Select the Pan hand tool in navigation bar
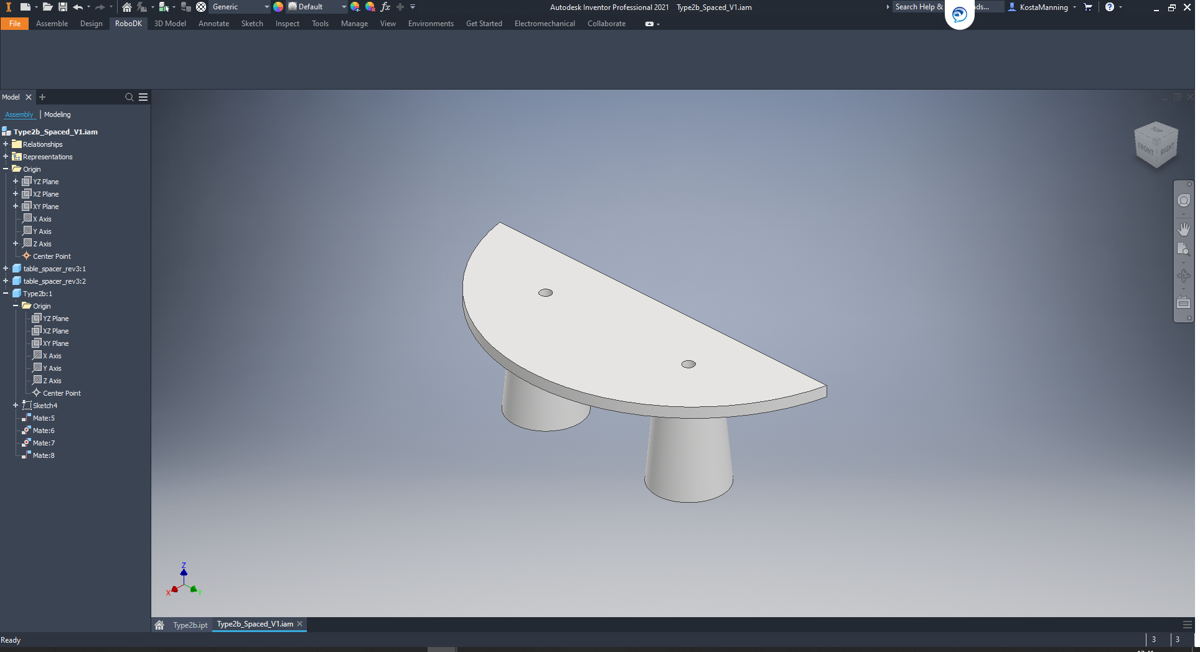Screen dimensions: 1200x652 tap(1184, 229)
